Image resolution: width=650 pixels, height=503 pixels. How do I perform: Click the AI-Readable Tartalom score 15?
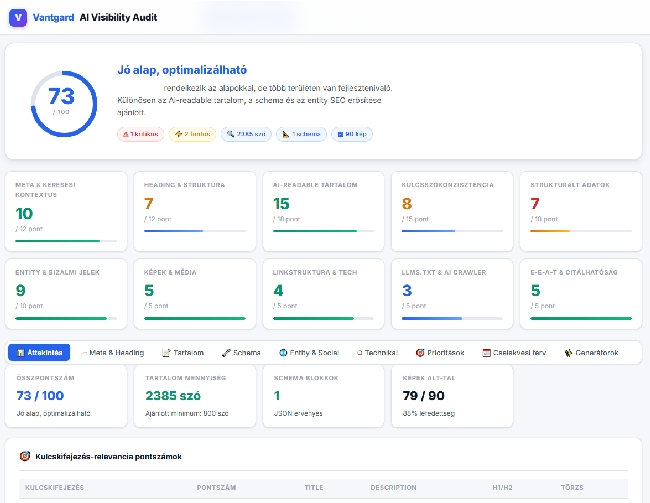click(x=281, y=204)
